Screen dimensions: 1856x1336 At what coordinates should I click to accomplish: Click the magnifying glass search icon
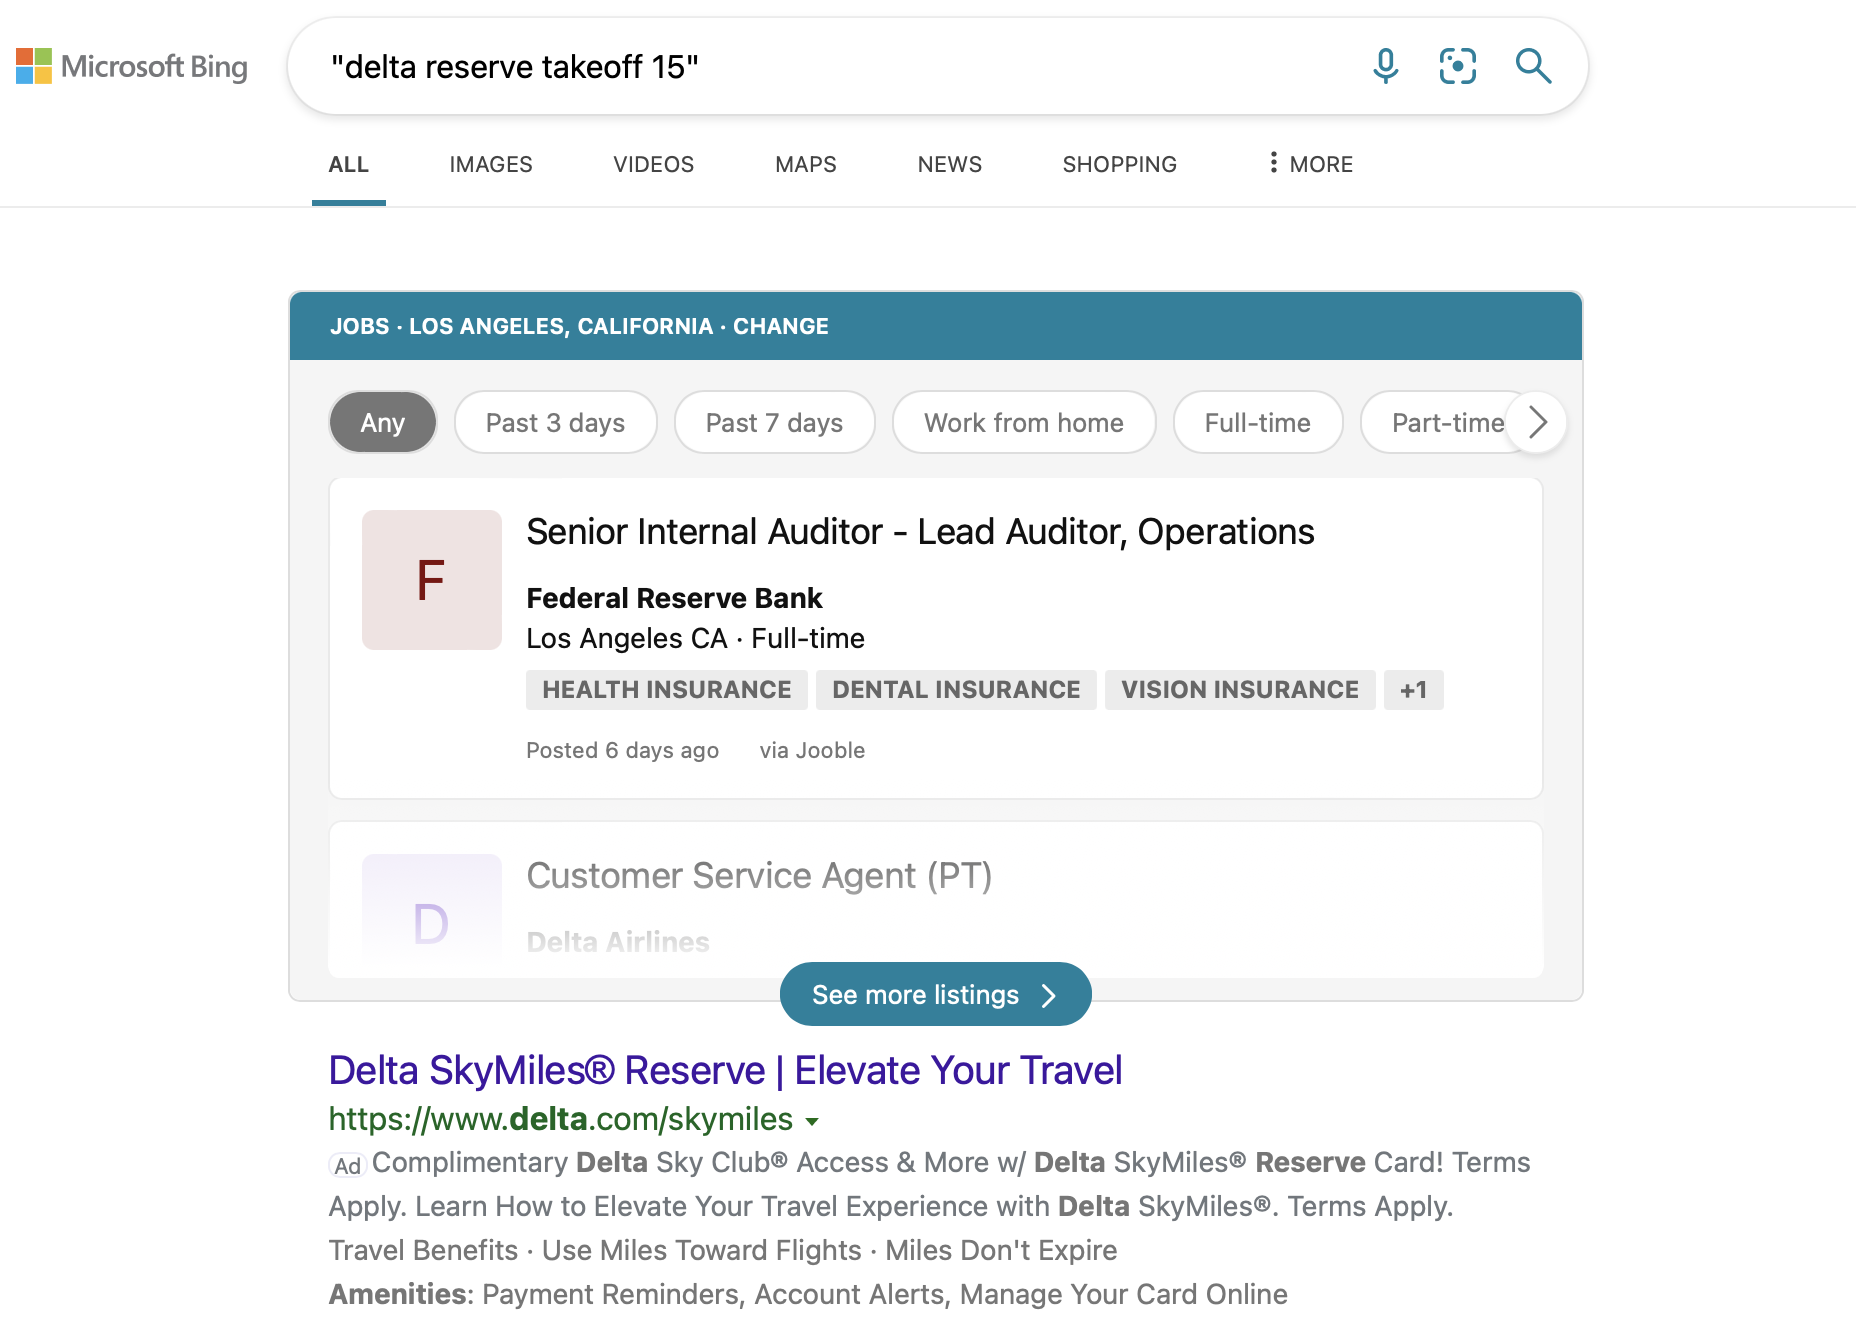coord(1532,66)
